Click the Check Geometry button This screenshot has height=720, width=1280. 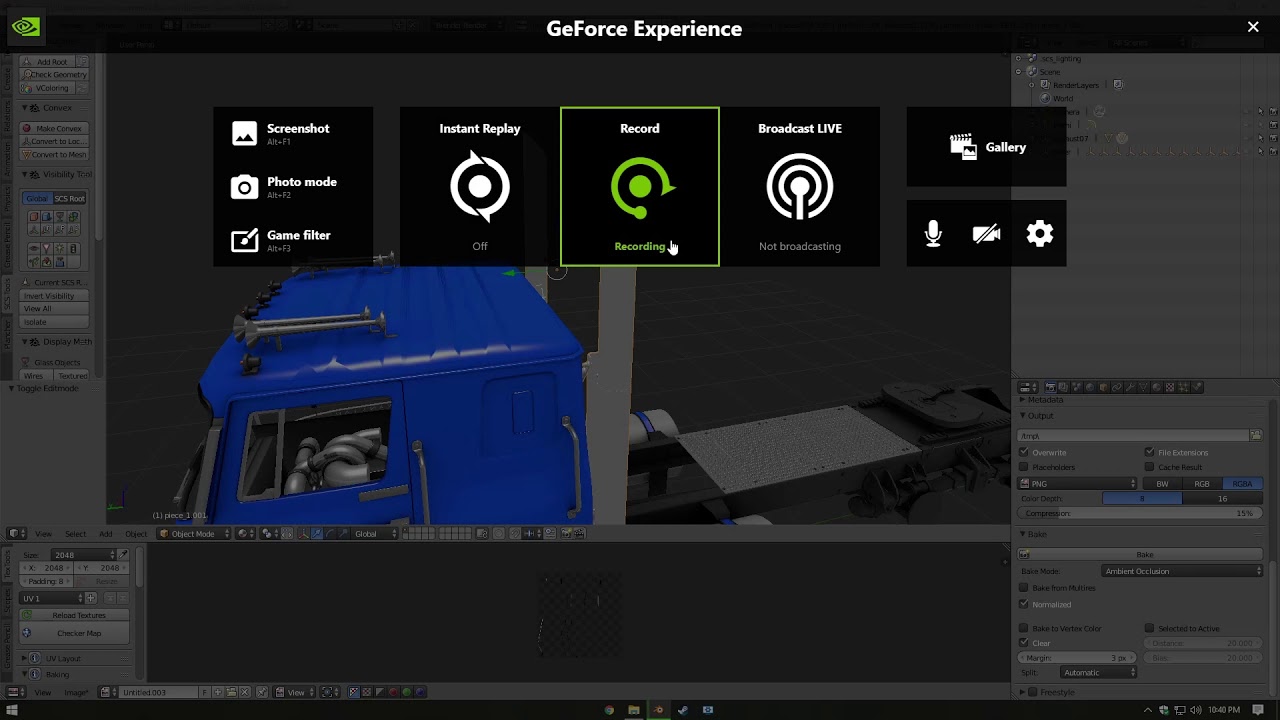[55, 75]
